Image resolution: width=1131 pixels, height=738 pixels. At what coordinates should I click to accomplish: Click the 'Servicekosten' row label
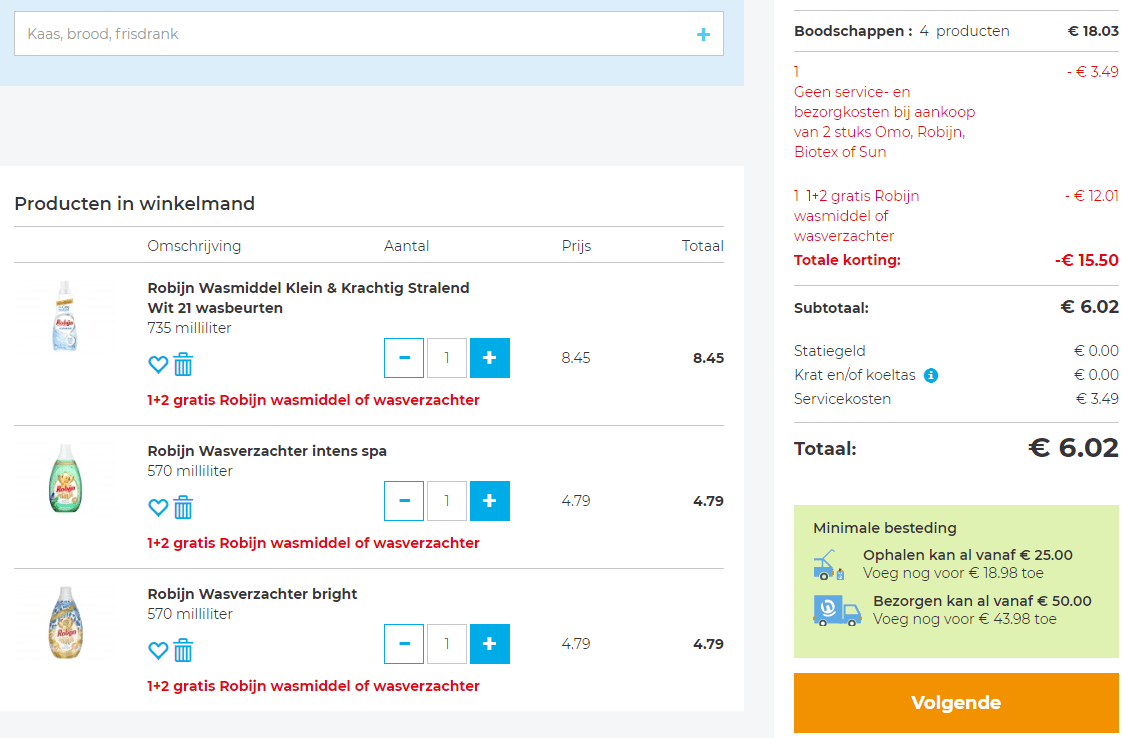842,399
